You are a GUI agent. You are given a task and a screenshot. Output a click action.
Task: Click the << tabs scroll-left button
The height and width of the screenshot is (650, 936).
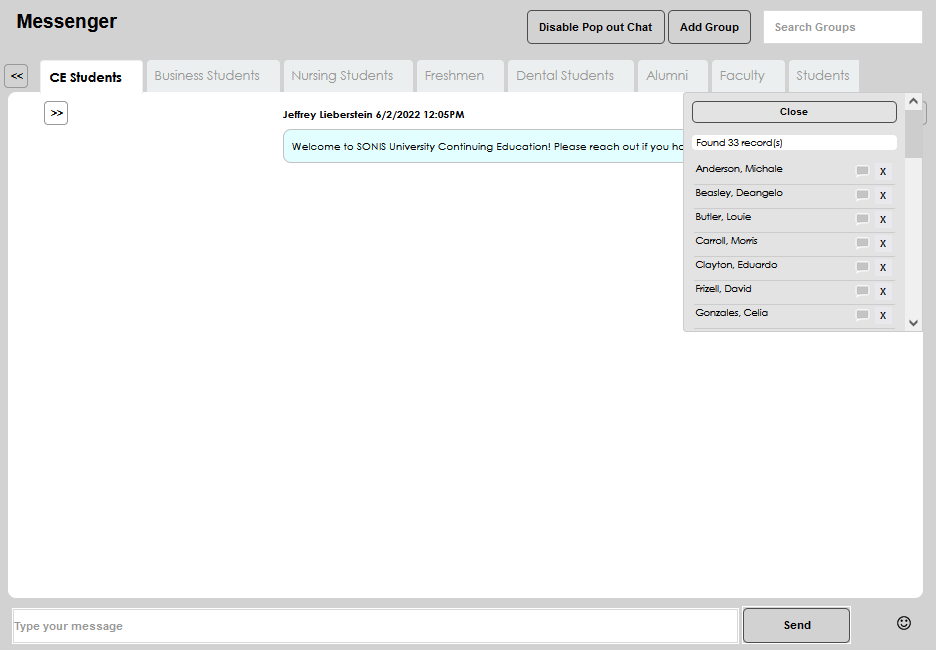click(x=16, y=76)
